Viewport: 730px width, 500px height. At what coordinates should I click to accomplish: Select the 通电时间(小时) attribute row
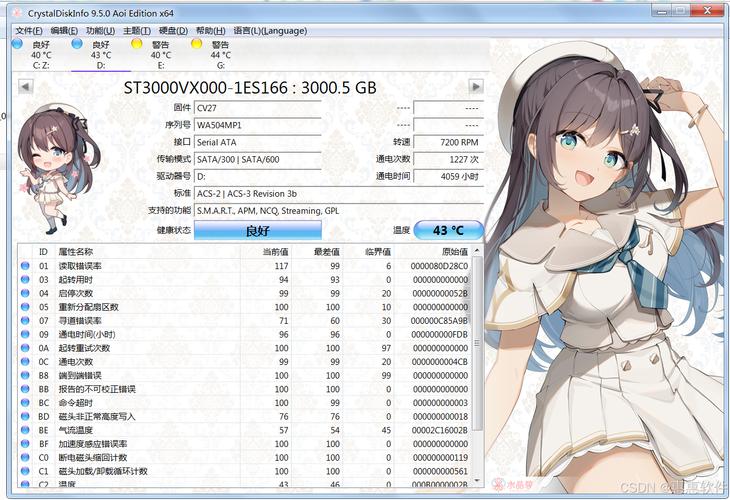click(x=244, y=334)
